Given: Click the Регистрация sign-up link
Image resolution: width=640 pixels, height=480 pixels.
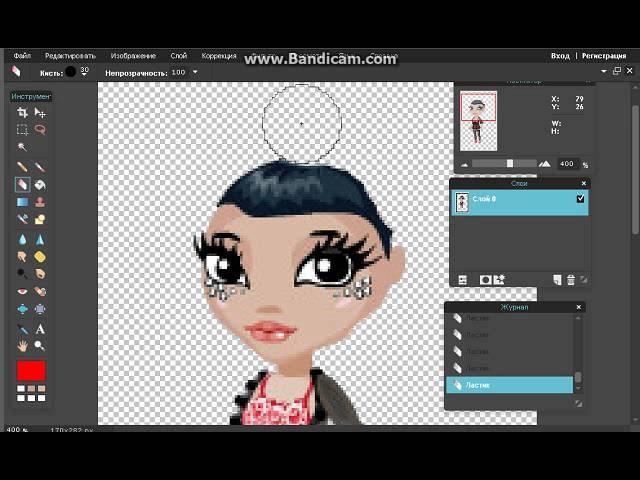Looking at the screenshot, I should point(604,56).
